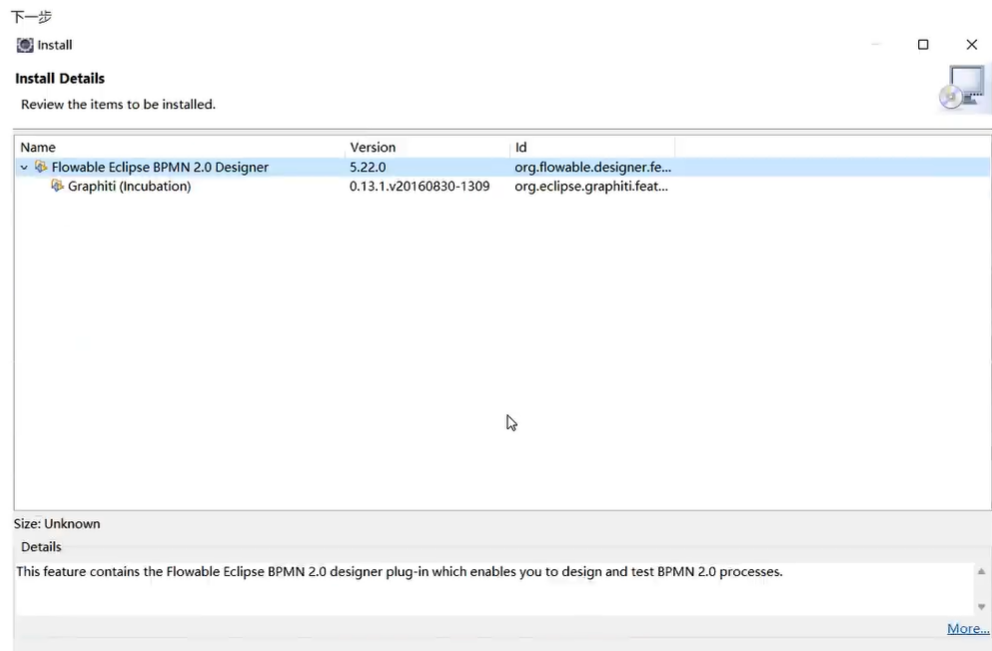Screen dimensions: 992x651
Task: Click the Graphiti (Incubation) feature icon
Action: coord(58,186)
